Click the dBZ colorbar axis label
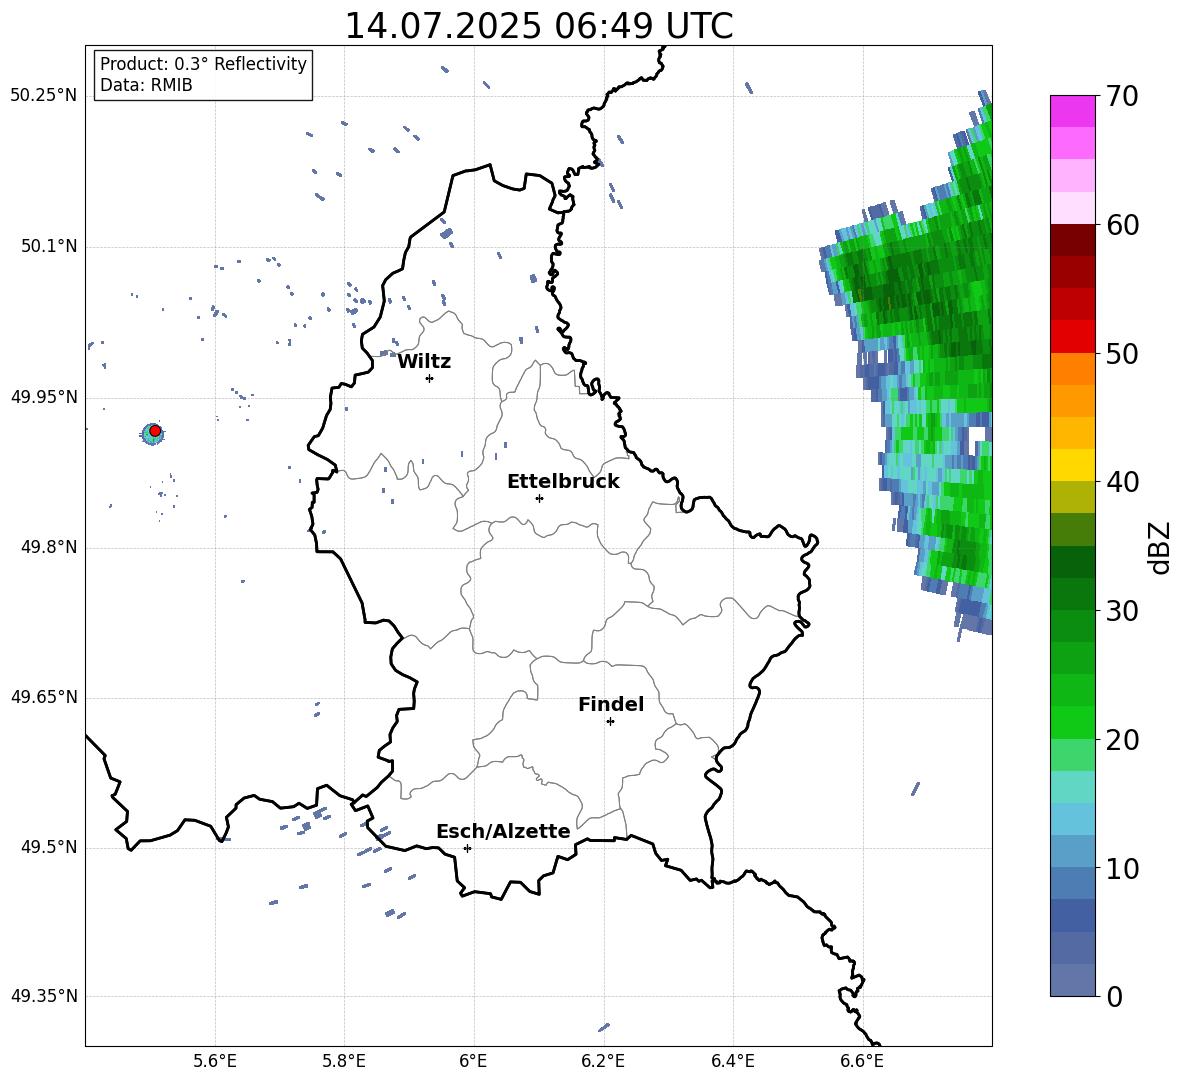Viewport: 1184px width, 1081px height. coord(1159,547)
